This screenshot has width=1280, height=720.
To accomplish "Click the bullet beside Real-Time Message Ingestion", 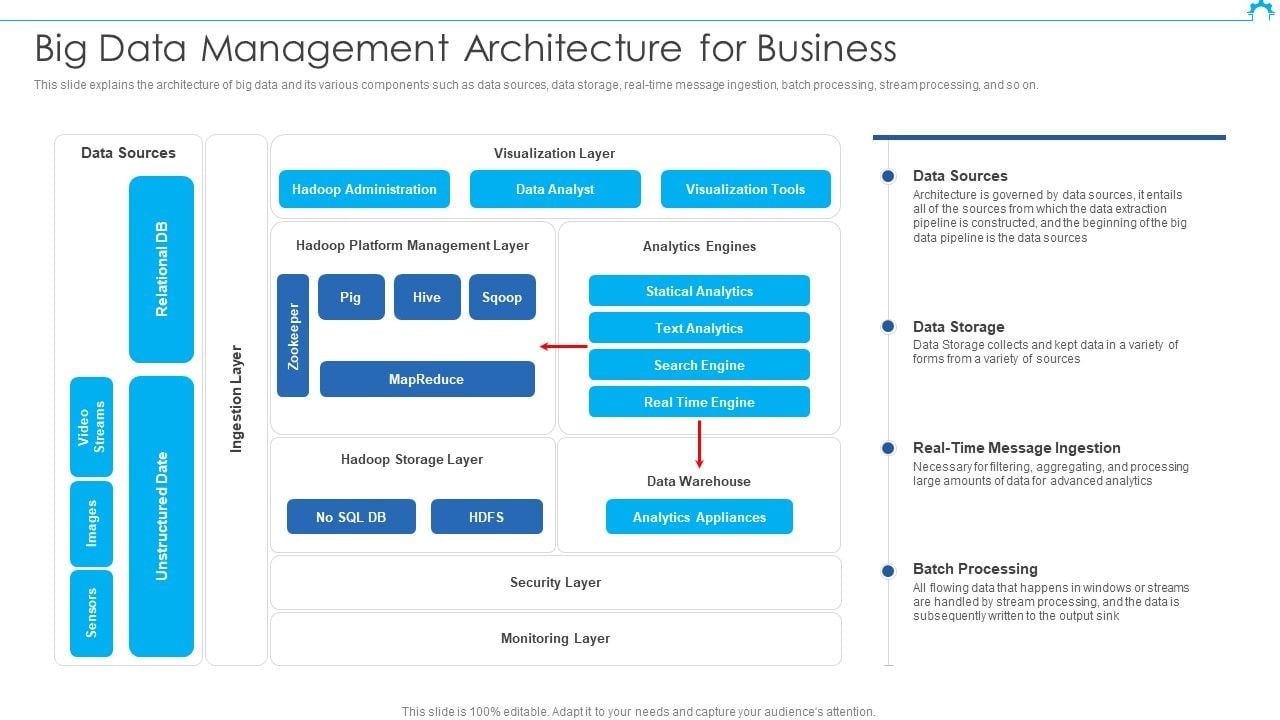I will [x=888, y=448].
